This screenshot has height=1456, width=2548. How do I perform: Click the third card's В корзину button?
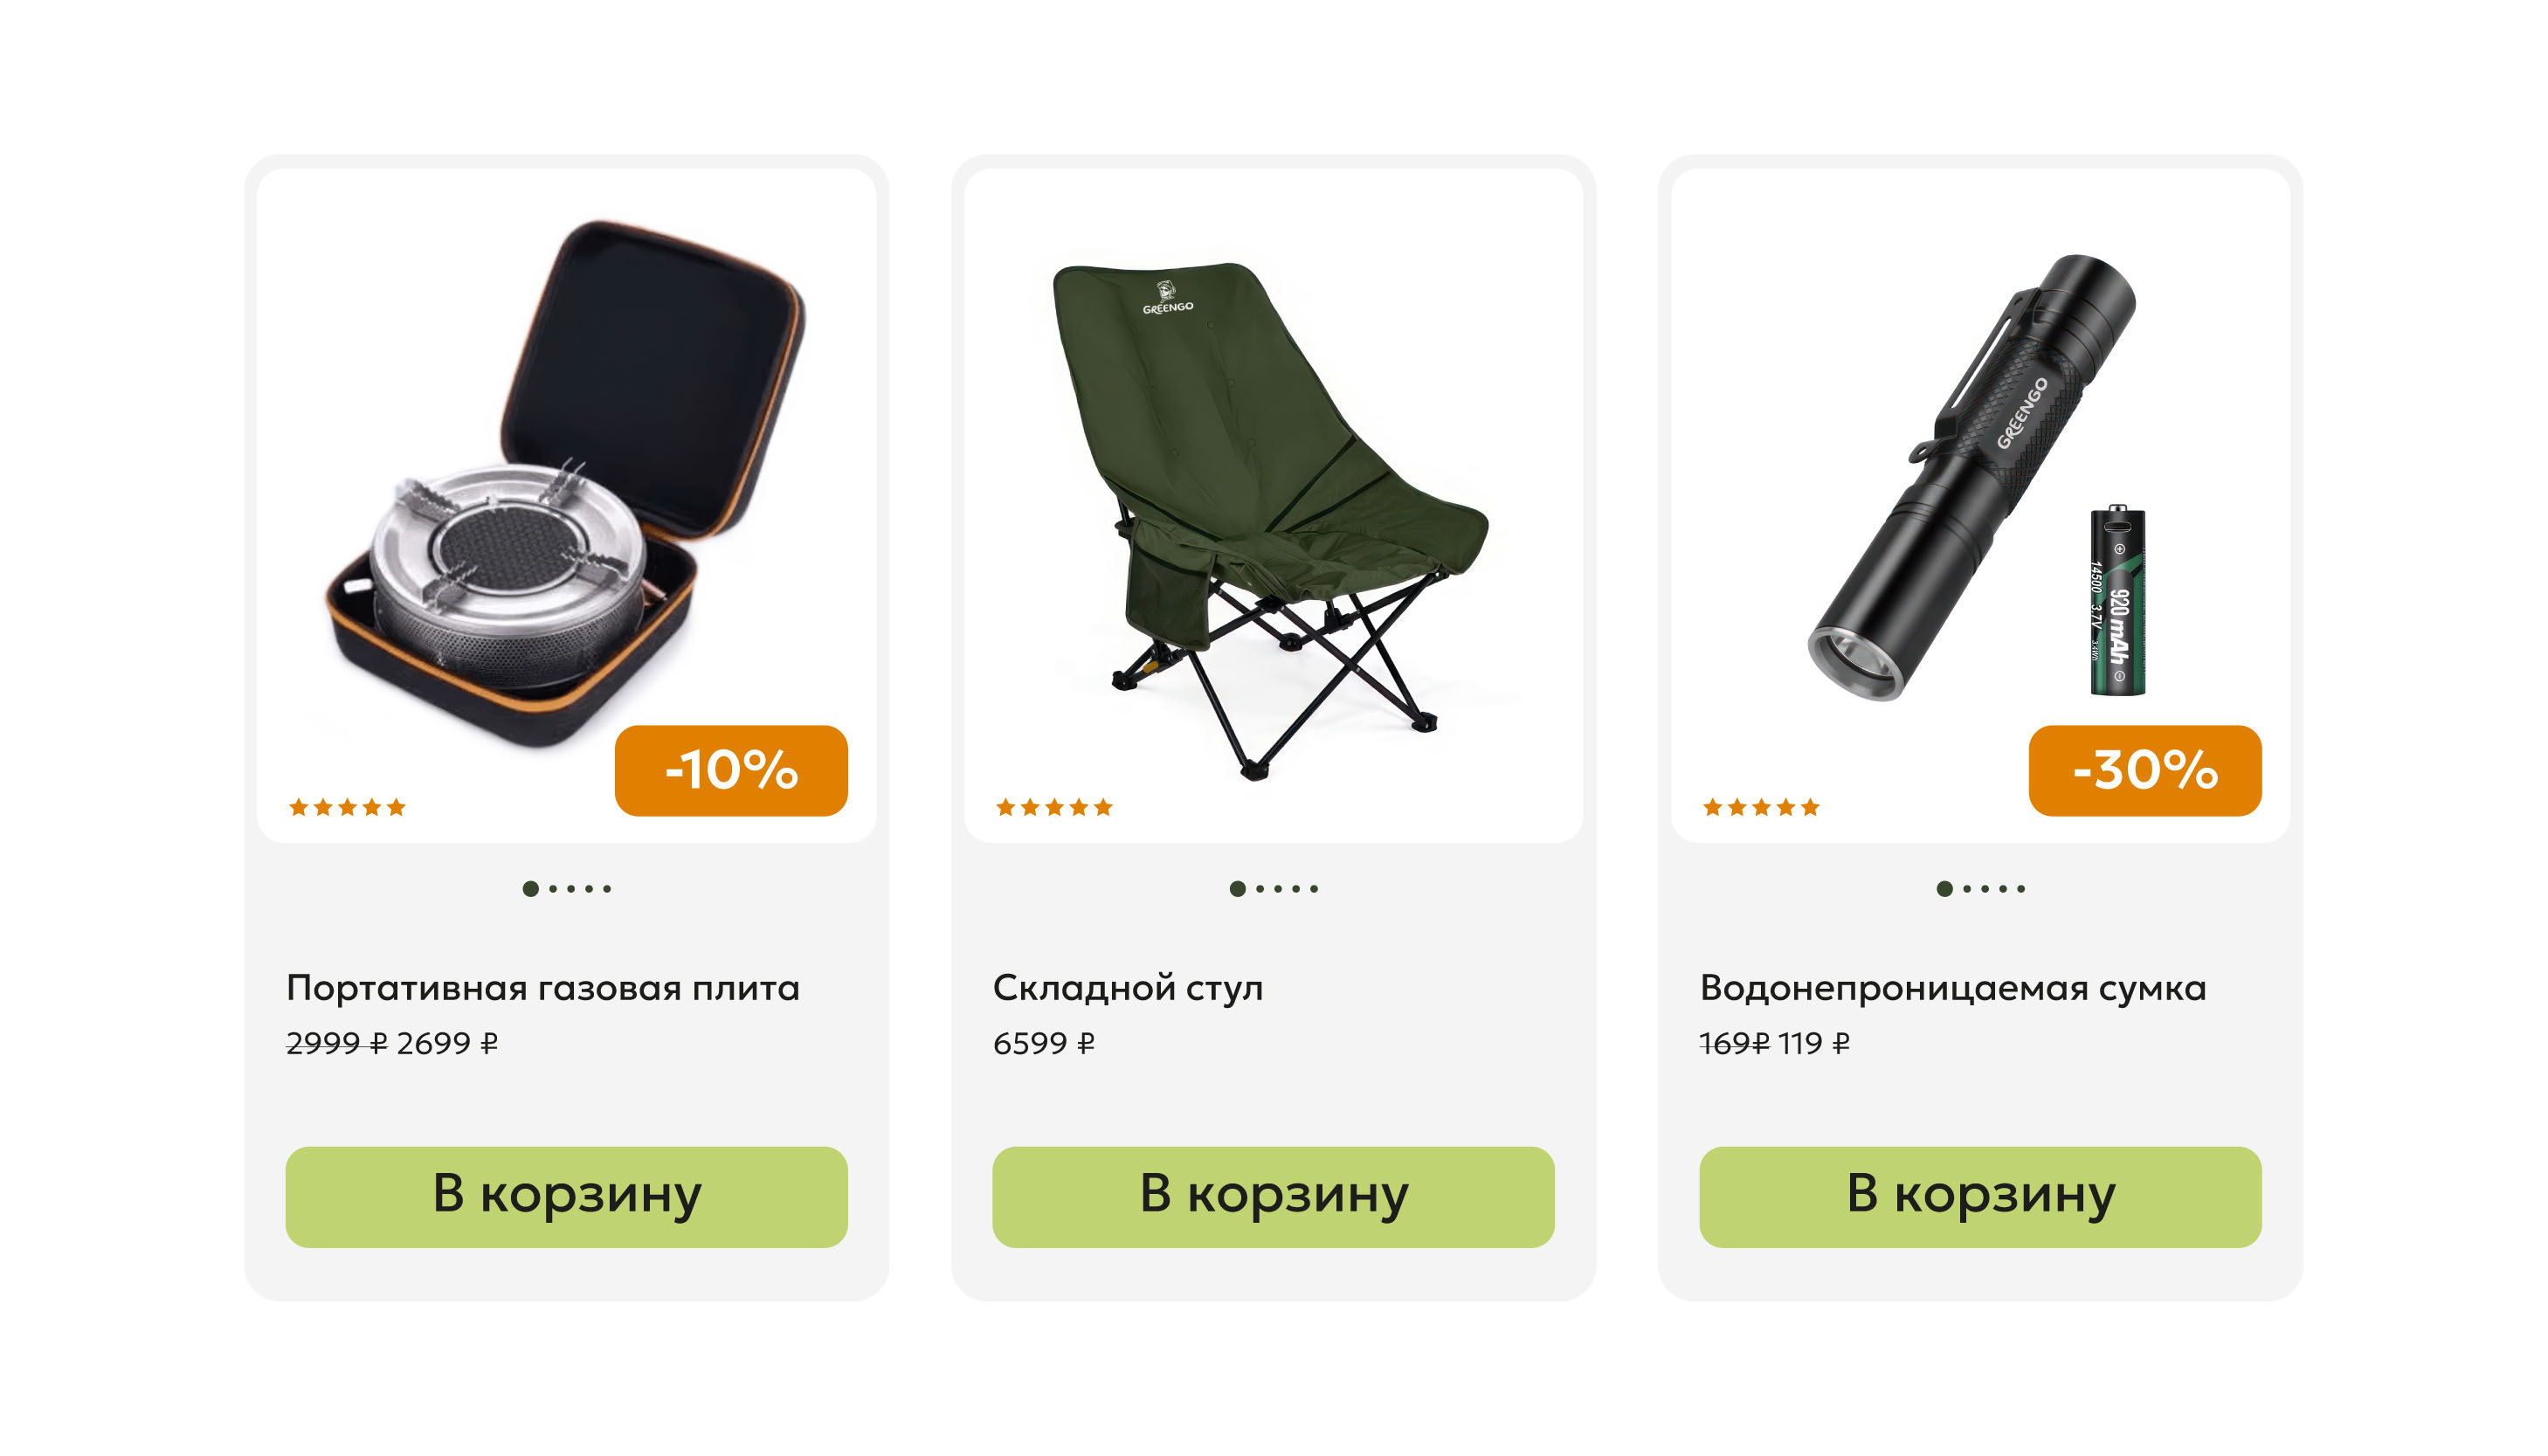click(1980, 1196)
